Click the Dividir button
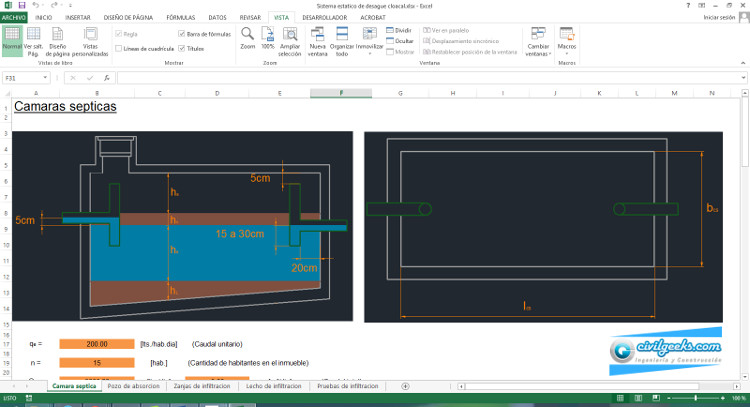750x407 pixels. (398, 31)
